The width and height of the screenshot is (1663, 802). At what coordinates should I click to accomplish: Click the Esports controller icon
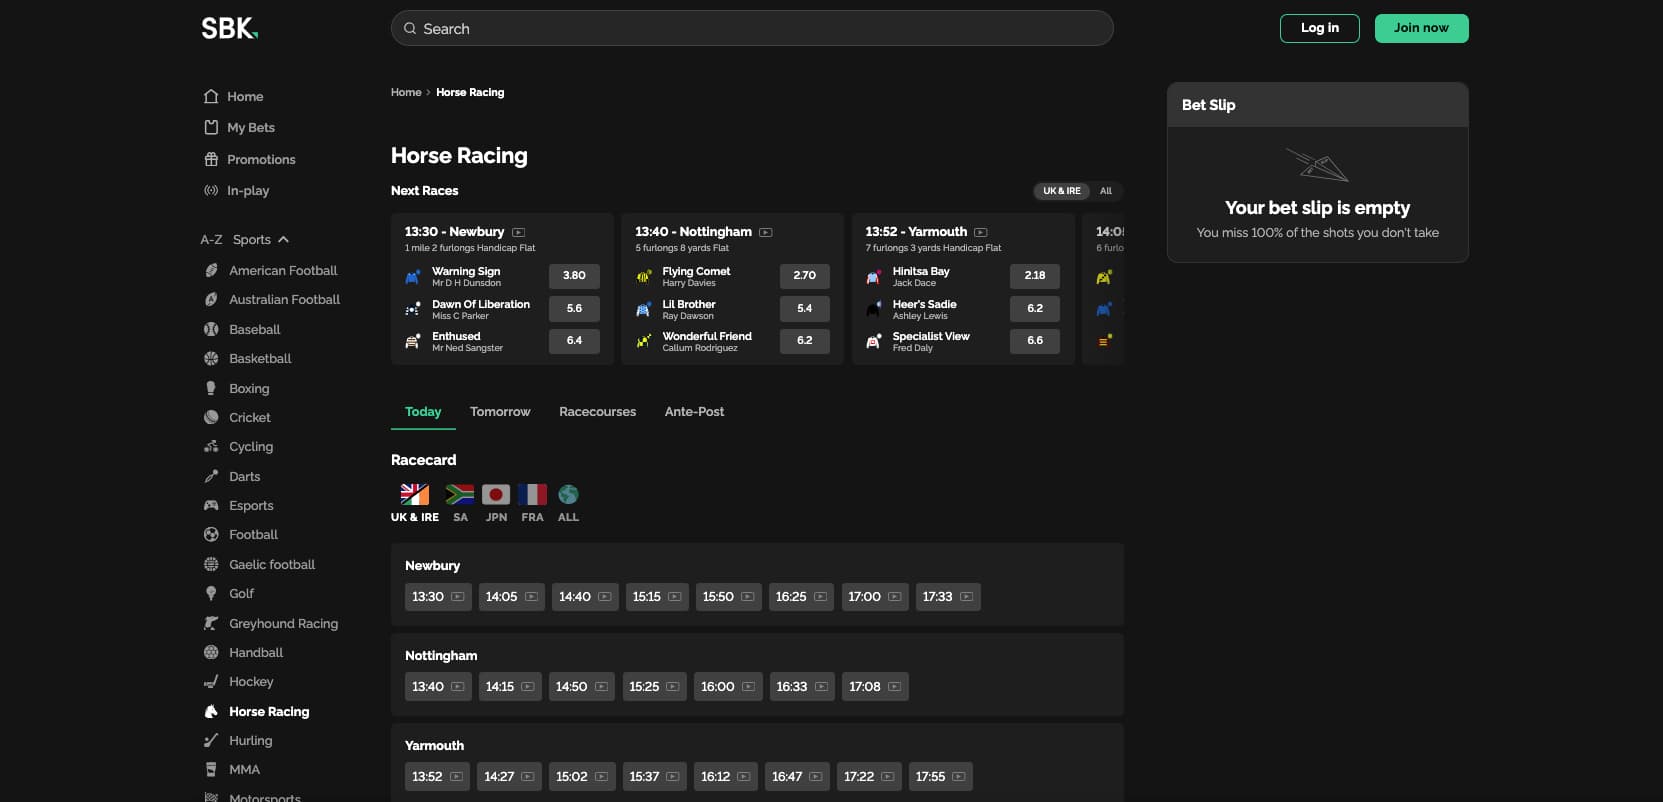click(211, 506)
